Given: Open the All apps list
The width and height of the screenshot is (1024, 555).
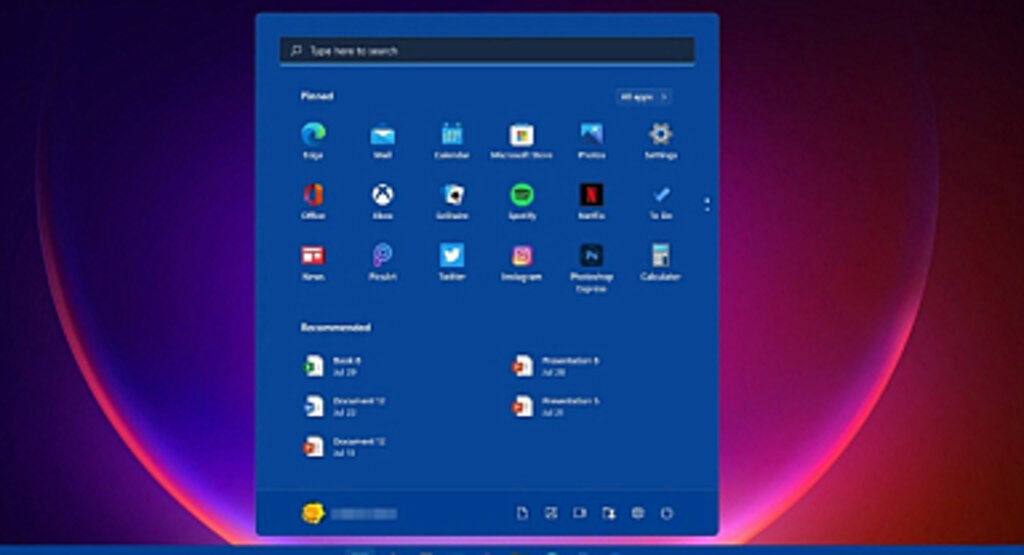Looking at the screenshot, I should click(x=643, y=97).
